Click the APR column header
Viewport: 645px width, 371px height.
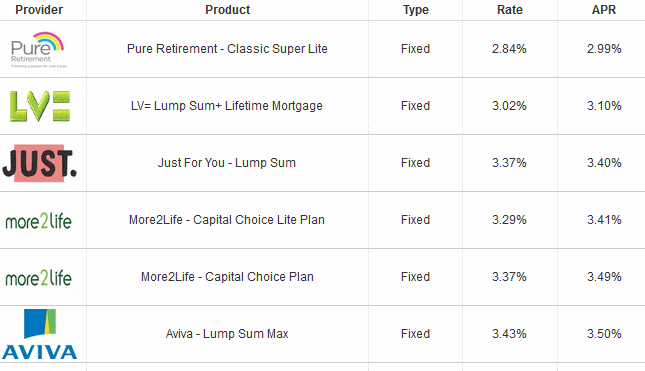[x=604, y=10]
